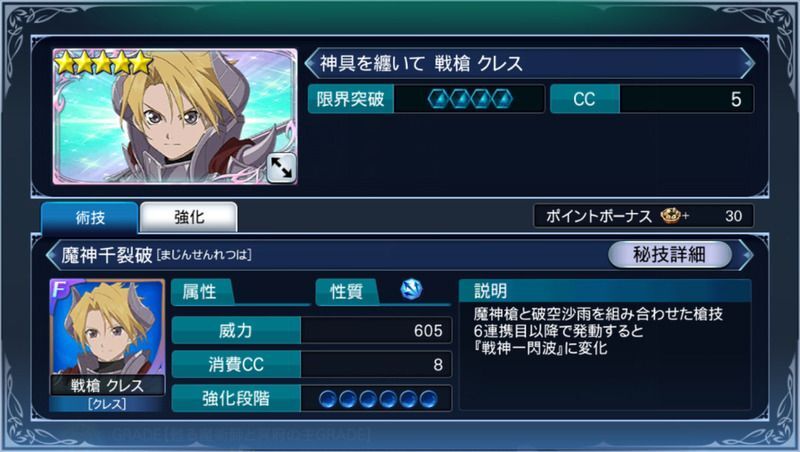This screenshot has width=800, height=452.
Task: Switch to the 強化 tab
Action: [189, 217]
